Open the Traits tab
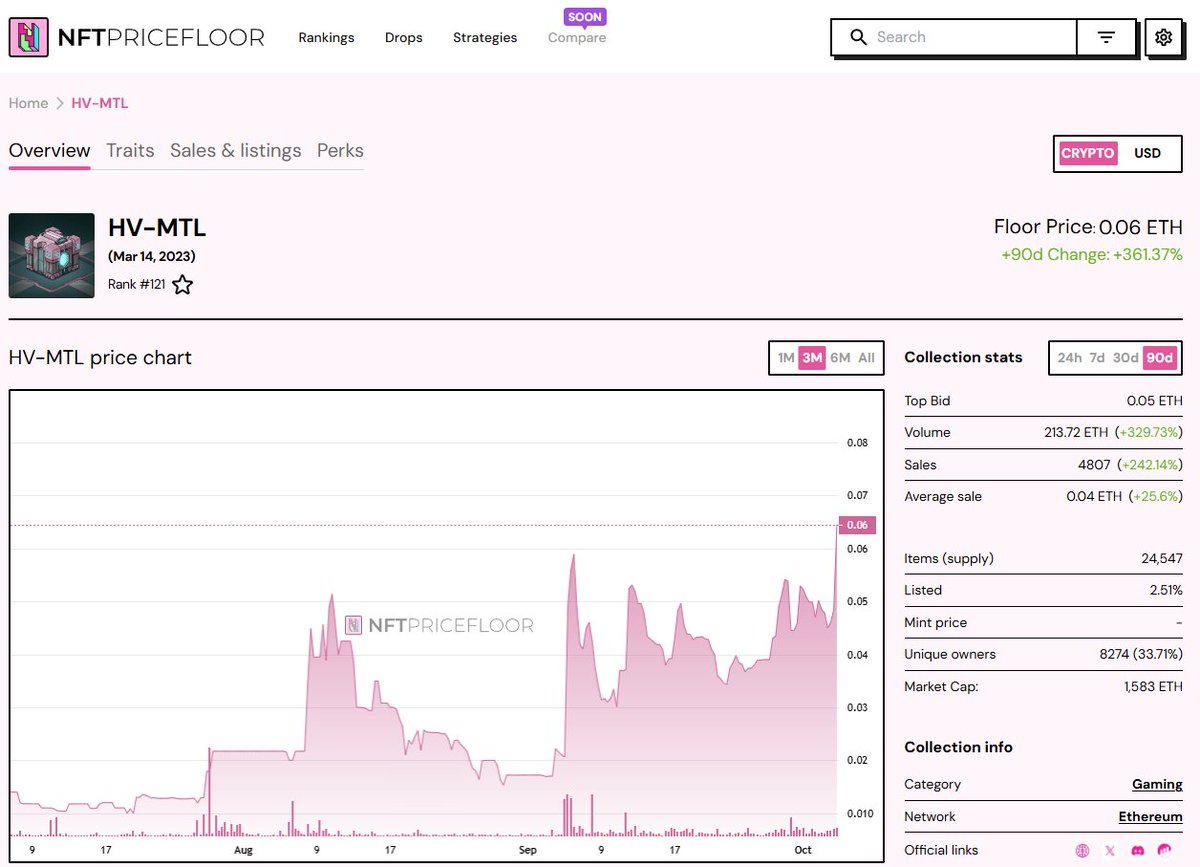 coord(130,151)
